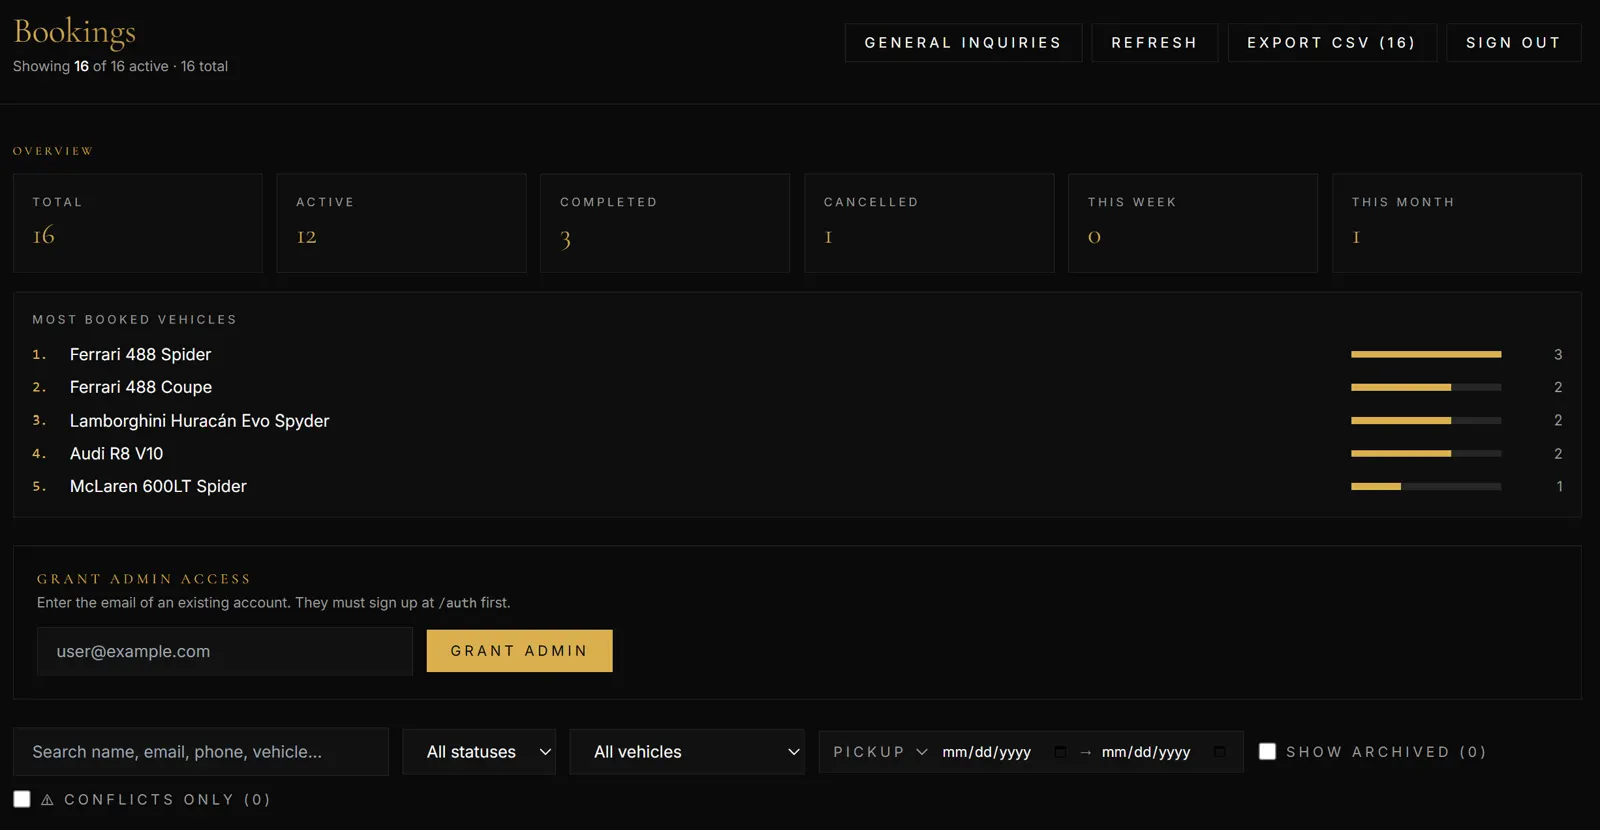The width and height of the screenshot is (1600, 830).
Task: Sign out of the admin dashboard
Action: click(x=1513, y=43)
